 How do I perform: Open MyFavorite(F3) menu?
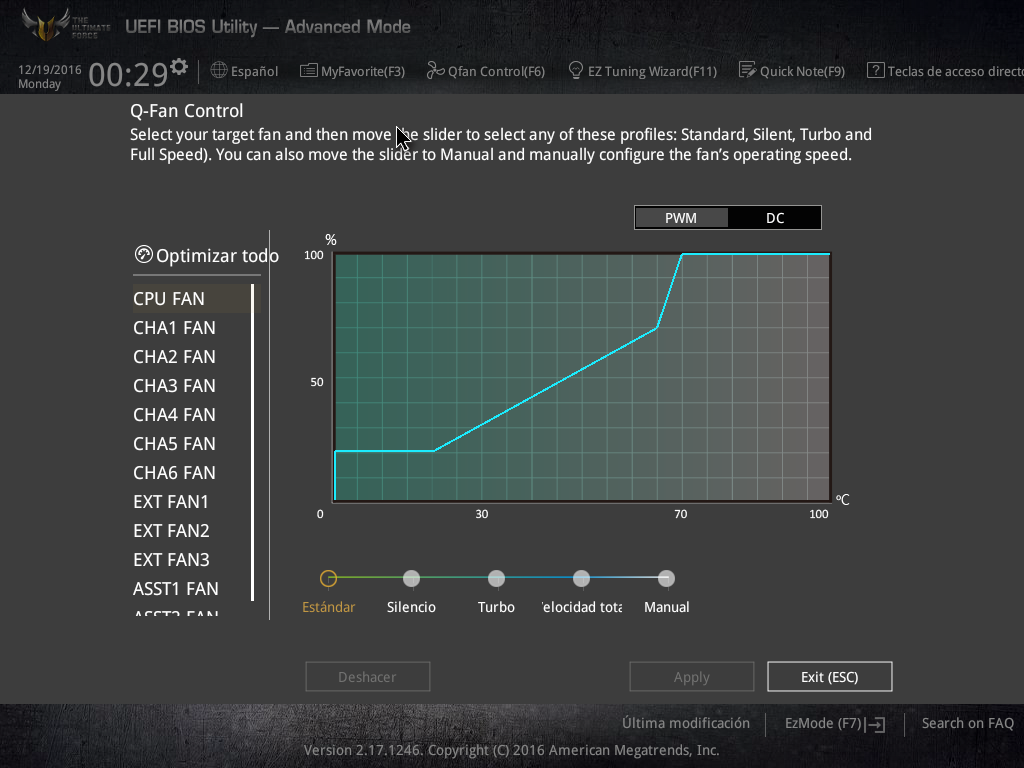click(352, 71)
